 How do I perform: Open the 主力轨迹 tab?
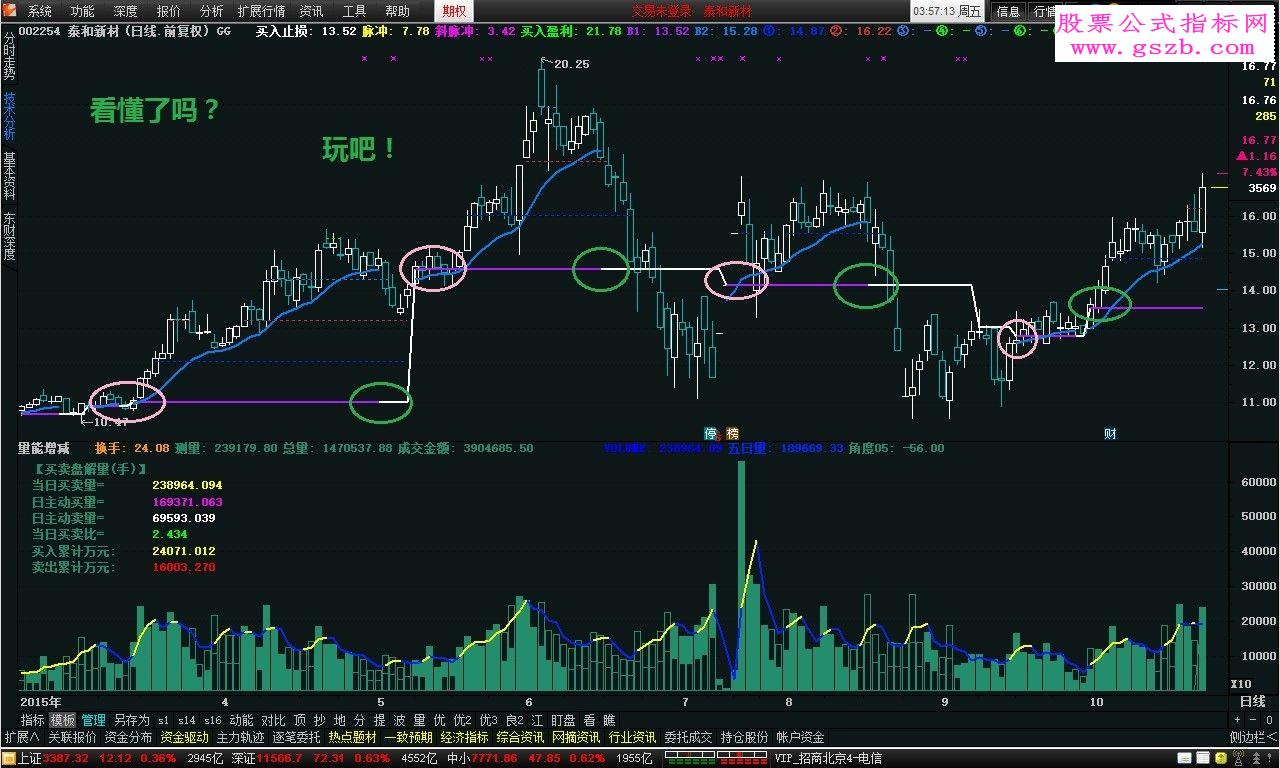241,737
